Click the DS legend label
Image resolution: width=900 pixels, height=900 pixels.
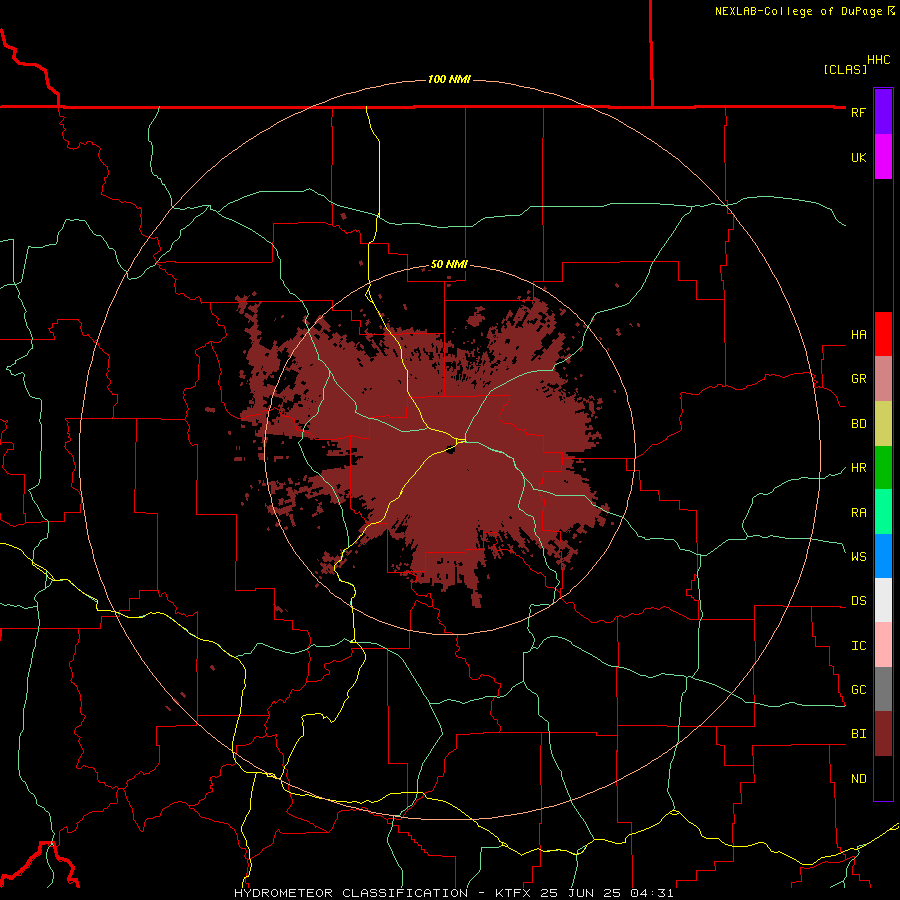(858, 601)
